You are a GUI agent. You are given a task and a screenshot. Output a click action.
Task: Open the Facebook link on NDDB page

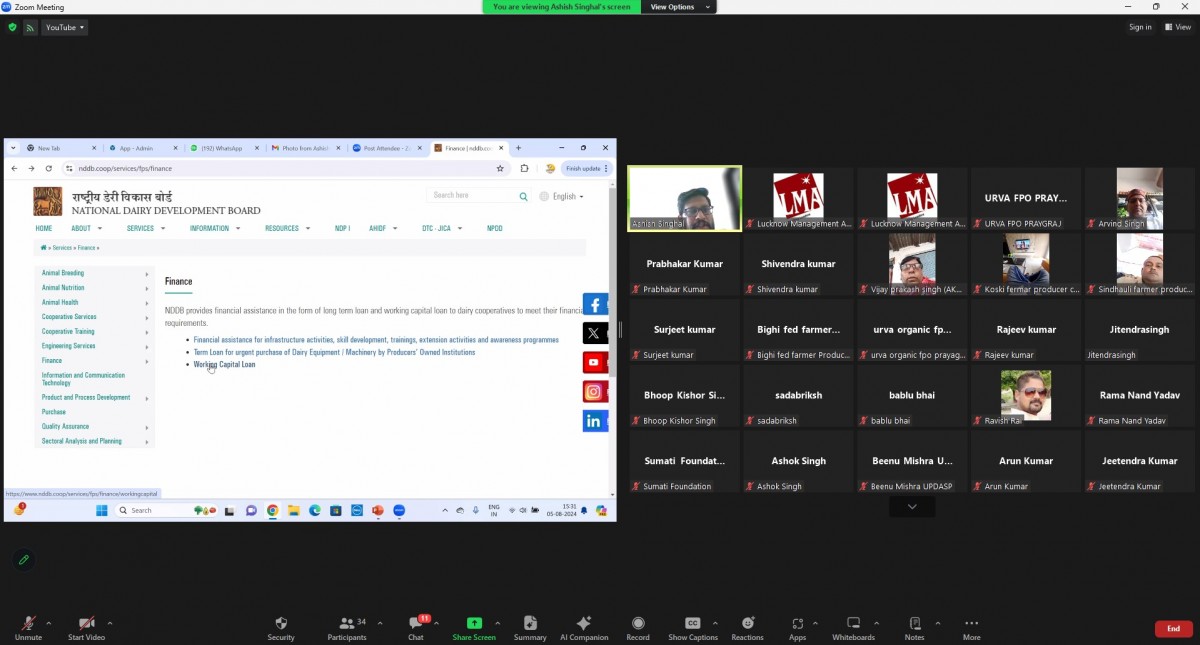point(595,305)
